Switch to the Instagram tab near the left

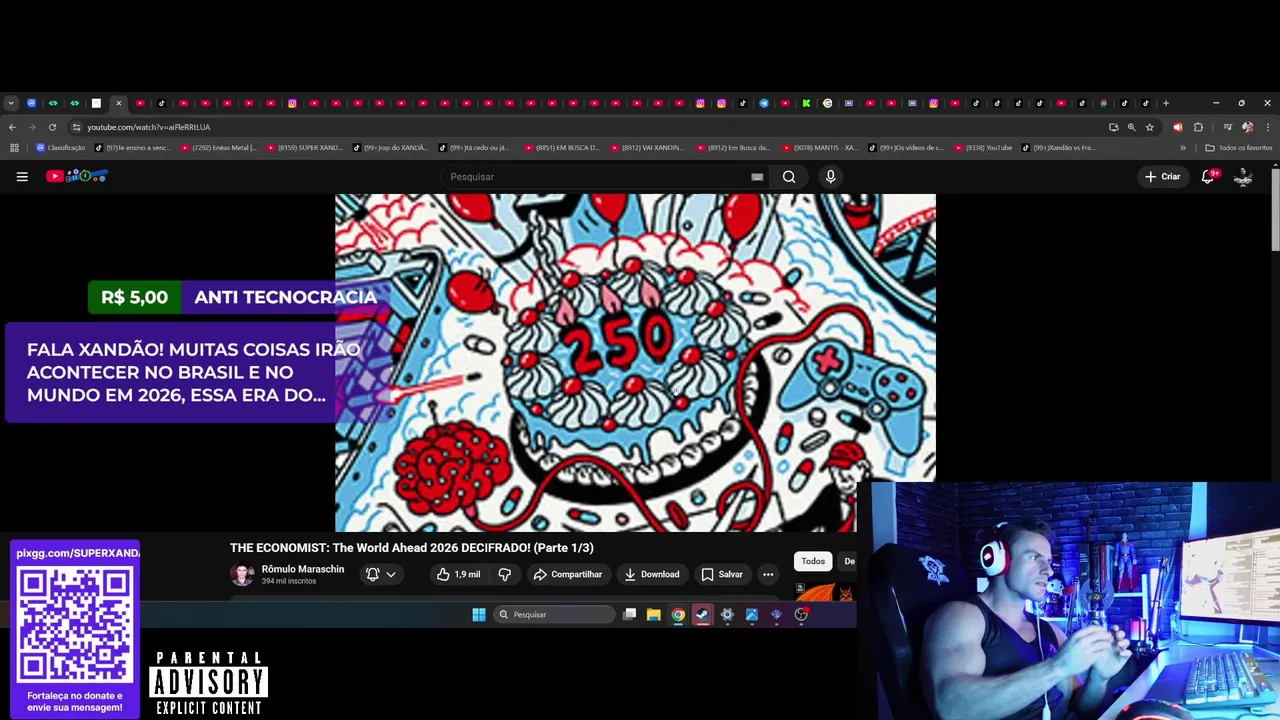tap(292, 103)
